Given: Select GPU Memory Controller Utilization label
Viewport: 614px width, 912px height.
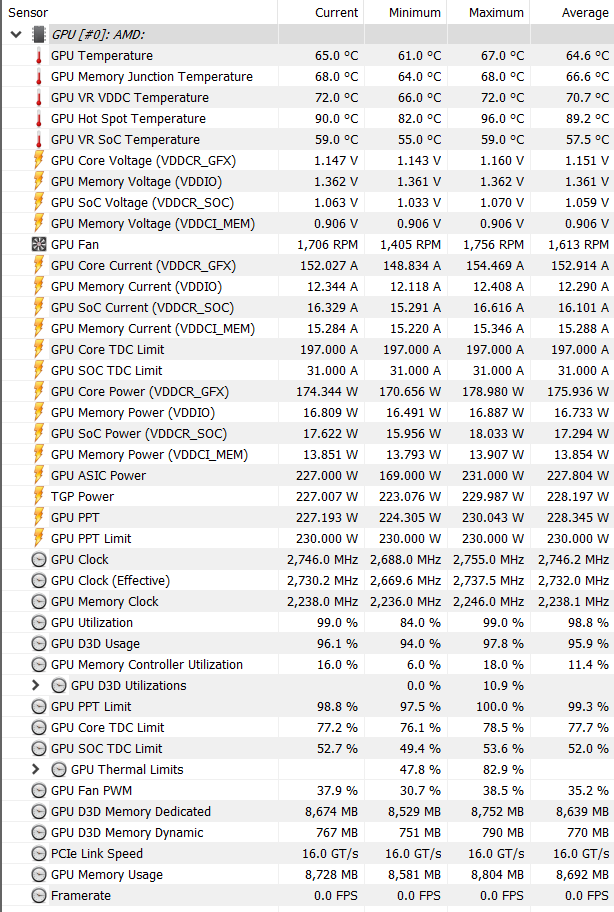Looking at the screenshot, I should (x=147, y=664).
